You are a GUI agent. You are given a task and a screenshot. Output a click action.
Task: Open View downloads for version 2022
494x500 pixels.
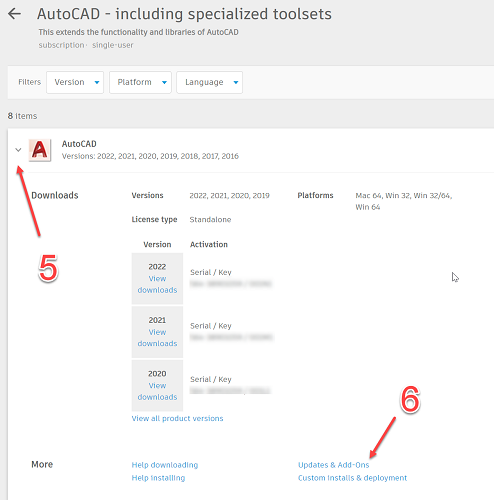point(157,284)
